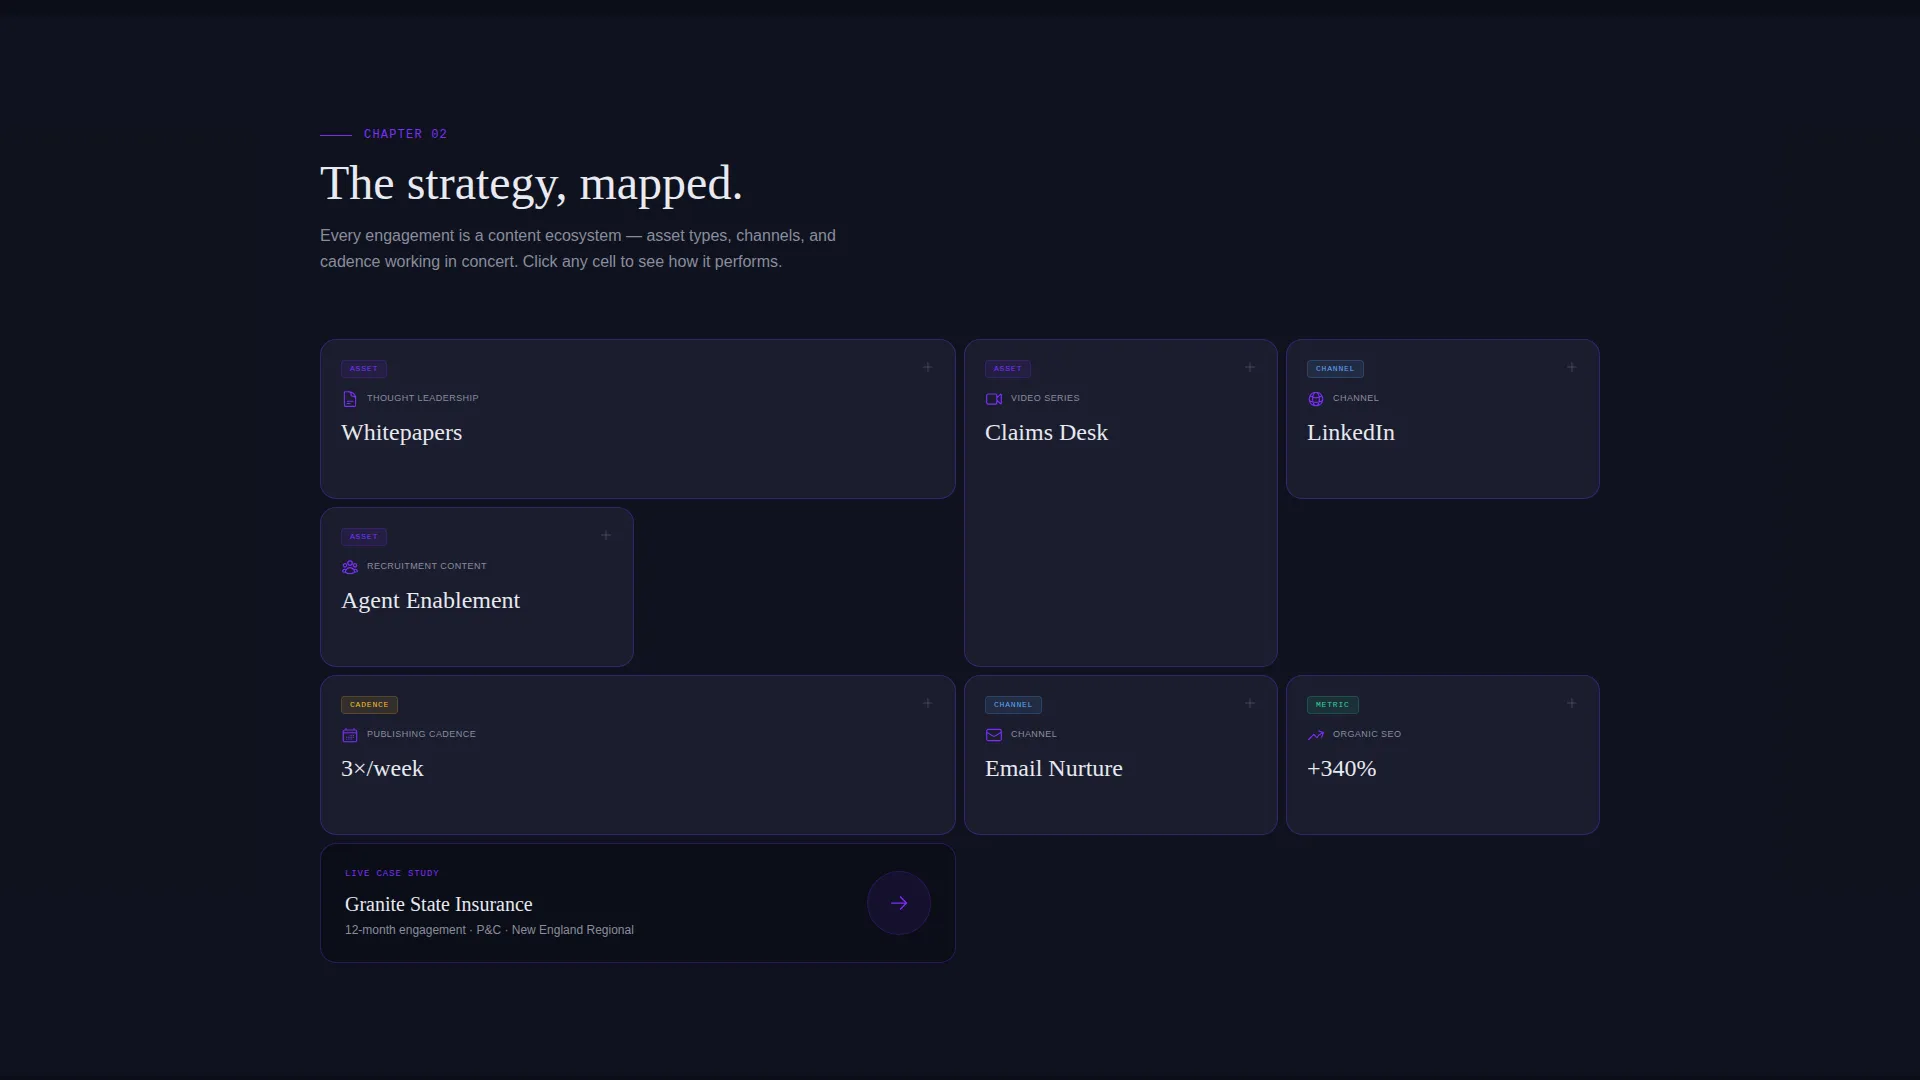1920x1080 pixels.
Task: Click the LIVE CASE STUDY label
Action: [x=392, y=873]
